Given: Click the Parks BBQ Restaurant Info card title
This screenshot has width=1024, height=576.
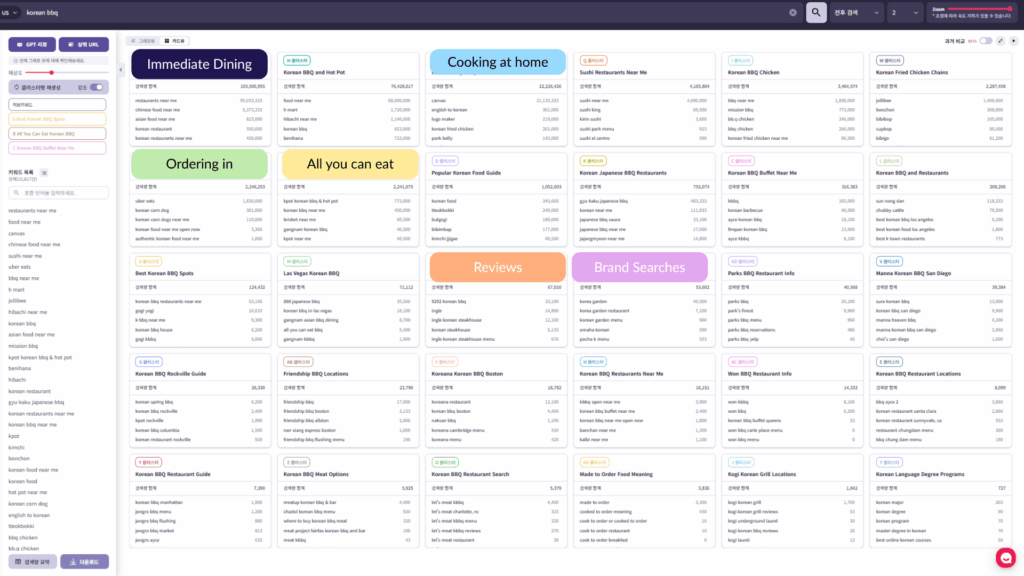Looking at the screenshot, I should point(761,274).
